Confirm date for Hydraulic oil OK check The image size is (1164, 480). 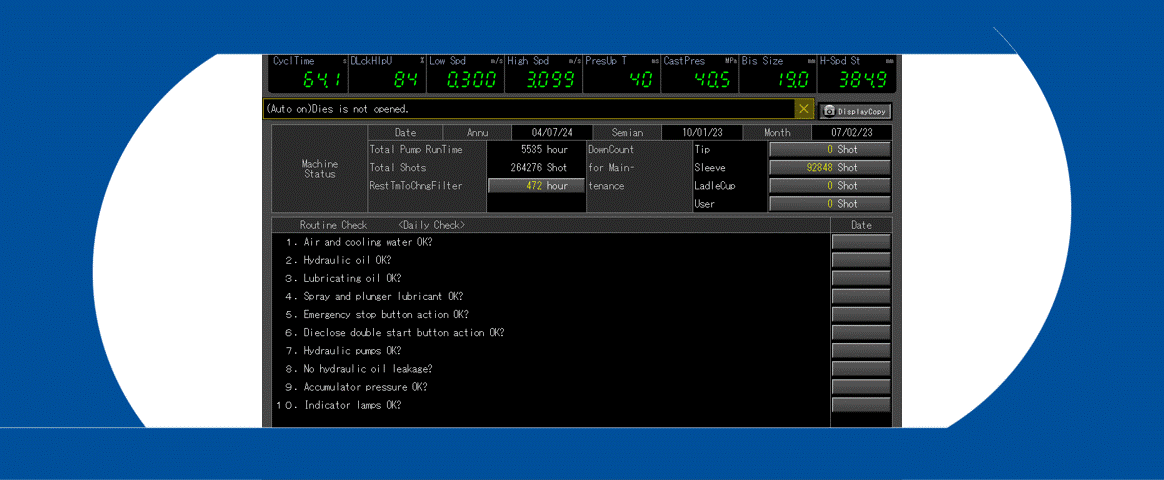click(x=860, y=260)
